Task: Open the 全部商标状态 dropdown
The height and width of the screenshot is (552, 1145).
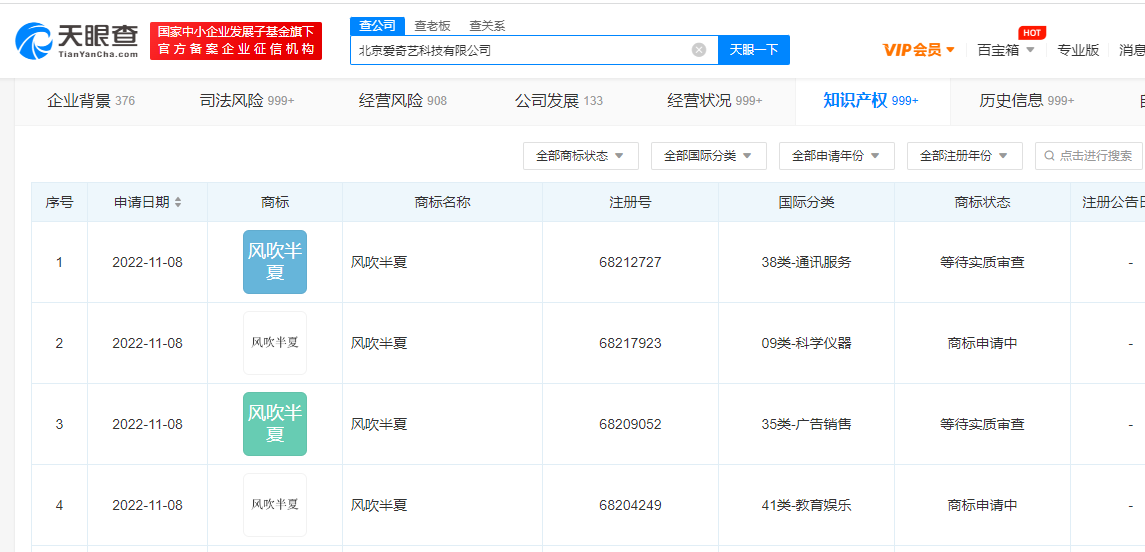Action: coord(581,156)
